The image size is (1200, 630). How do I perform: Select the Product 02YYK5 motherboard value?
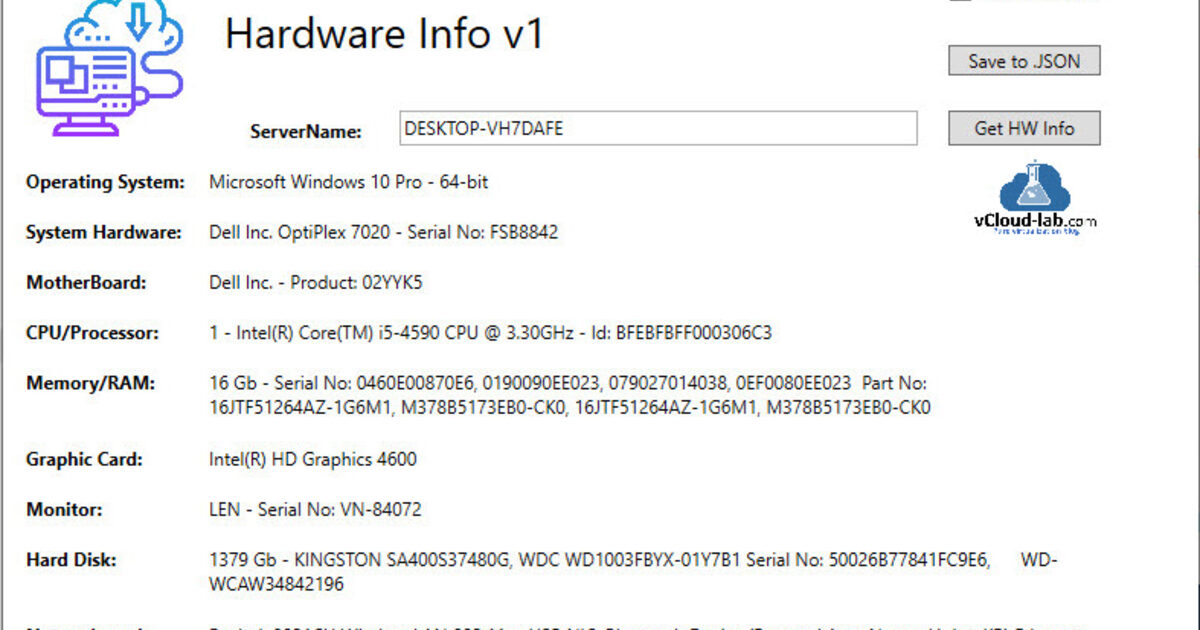click(x=316, y=283)
